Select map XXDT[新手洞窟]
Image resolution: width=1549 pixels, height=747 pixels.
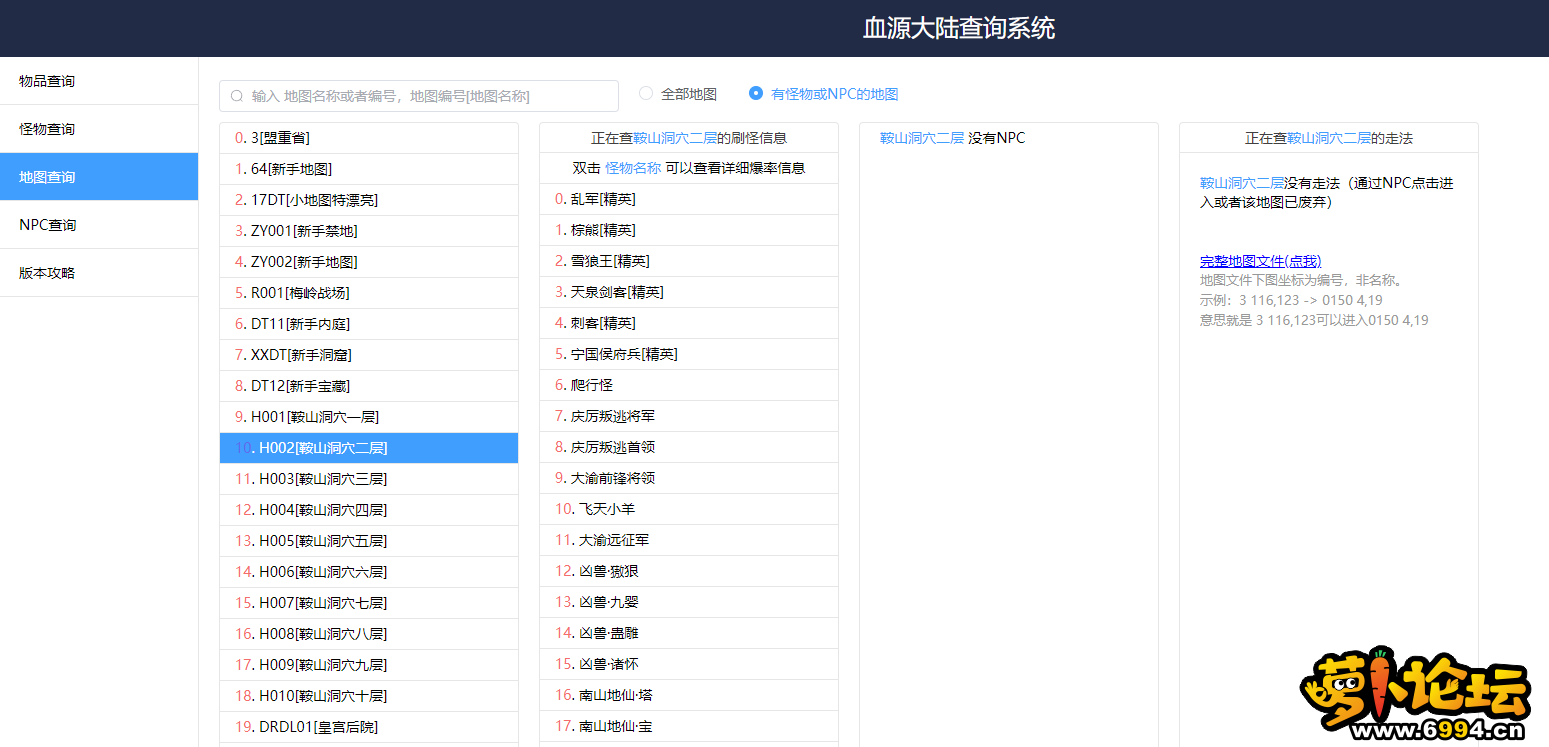369,355
